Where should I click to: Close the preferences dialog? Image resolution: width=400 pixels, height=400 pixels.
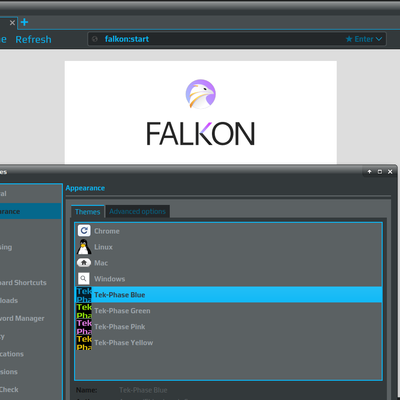tap(390, 172)
